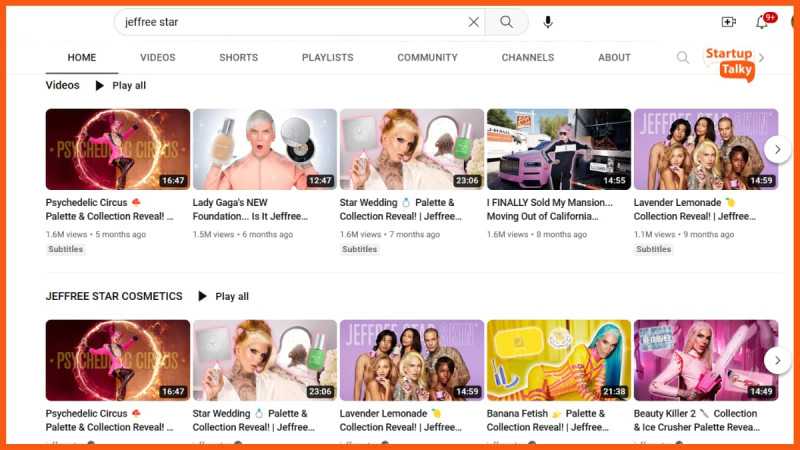800x450 pixels.
Task: Click Subtitles badge under Star Wedding video
Action: pos(359,249)
